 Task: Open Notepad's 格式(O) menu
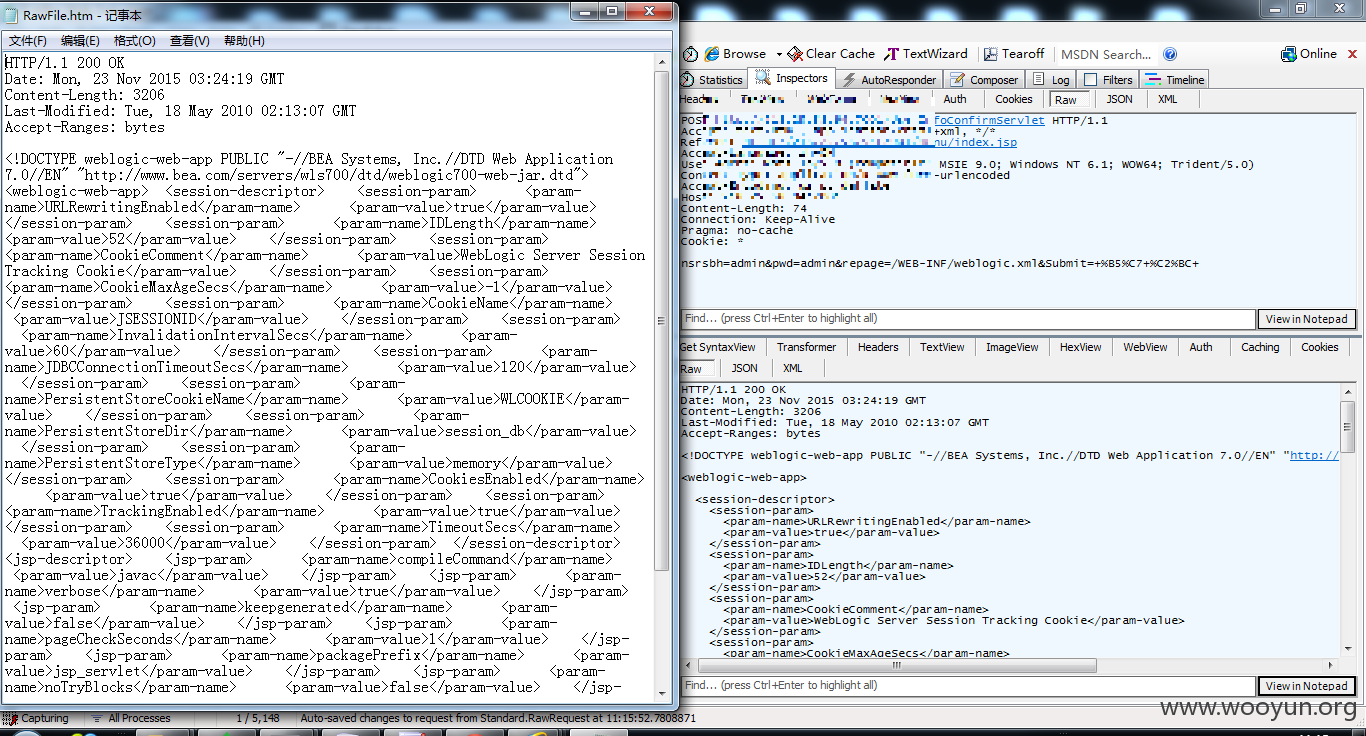(x=135, y=41)
